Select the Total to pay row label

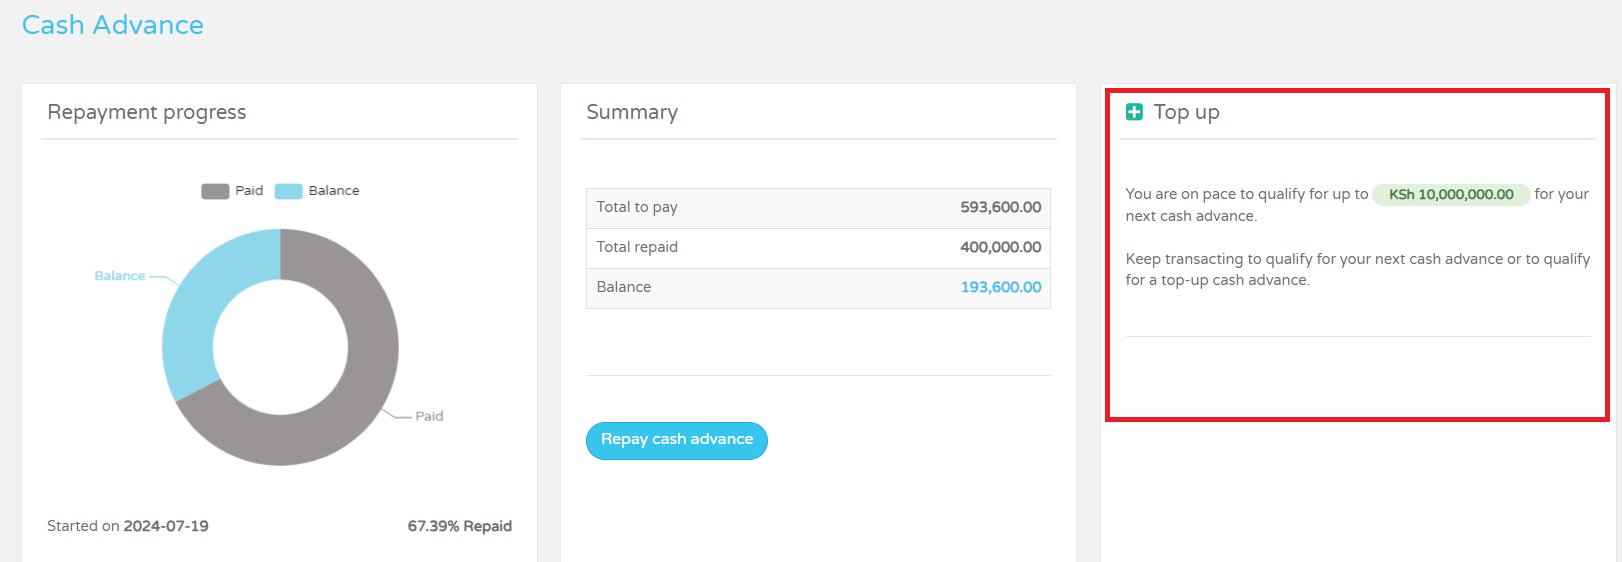point(637,207)
